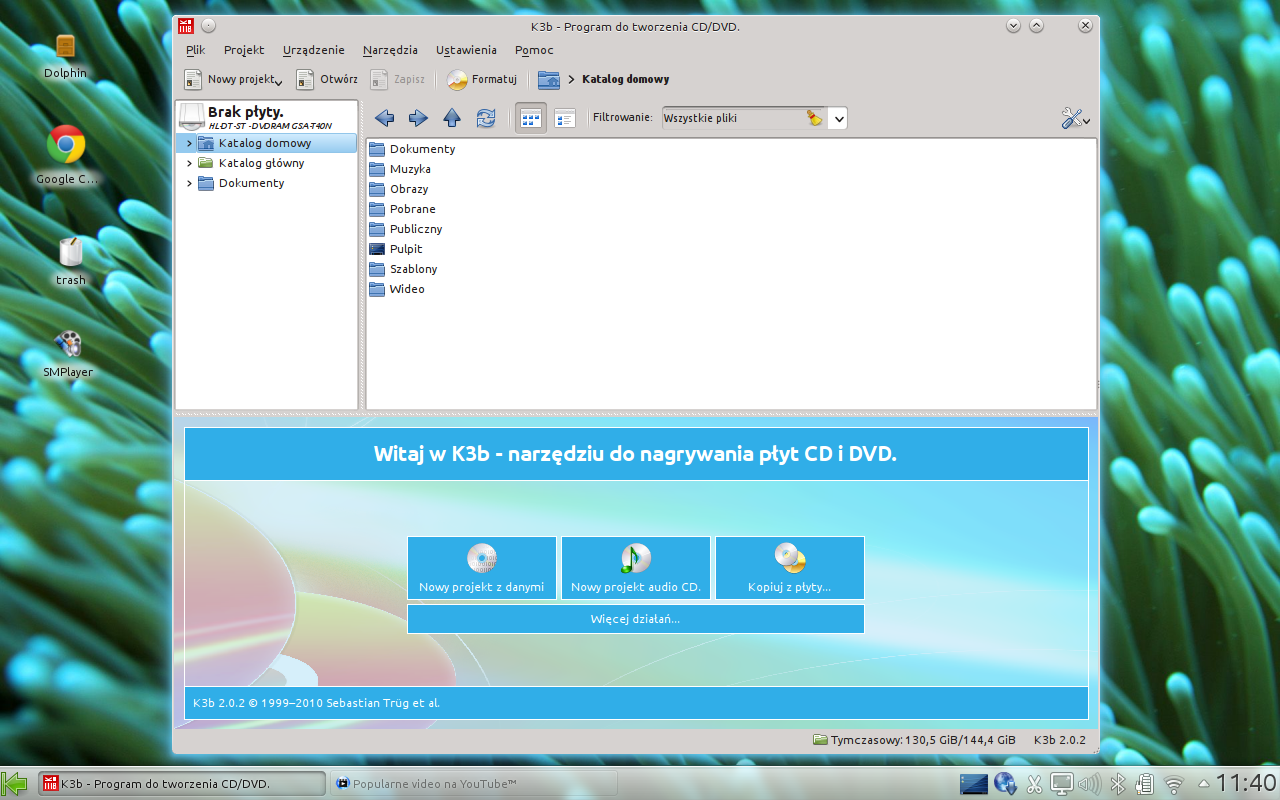The height and width of the screenshot is (800, 1280).
Task: Click the Formatuj disc icon
Action: pos(457,80)
